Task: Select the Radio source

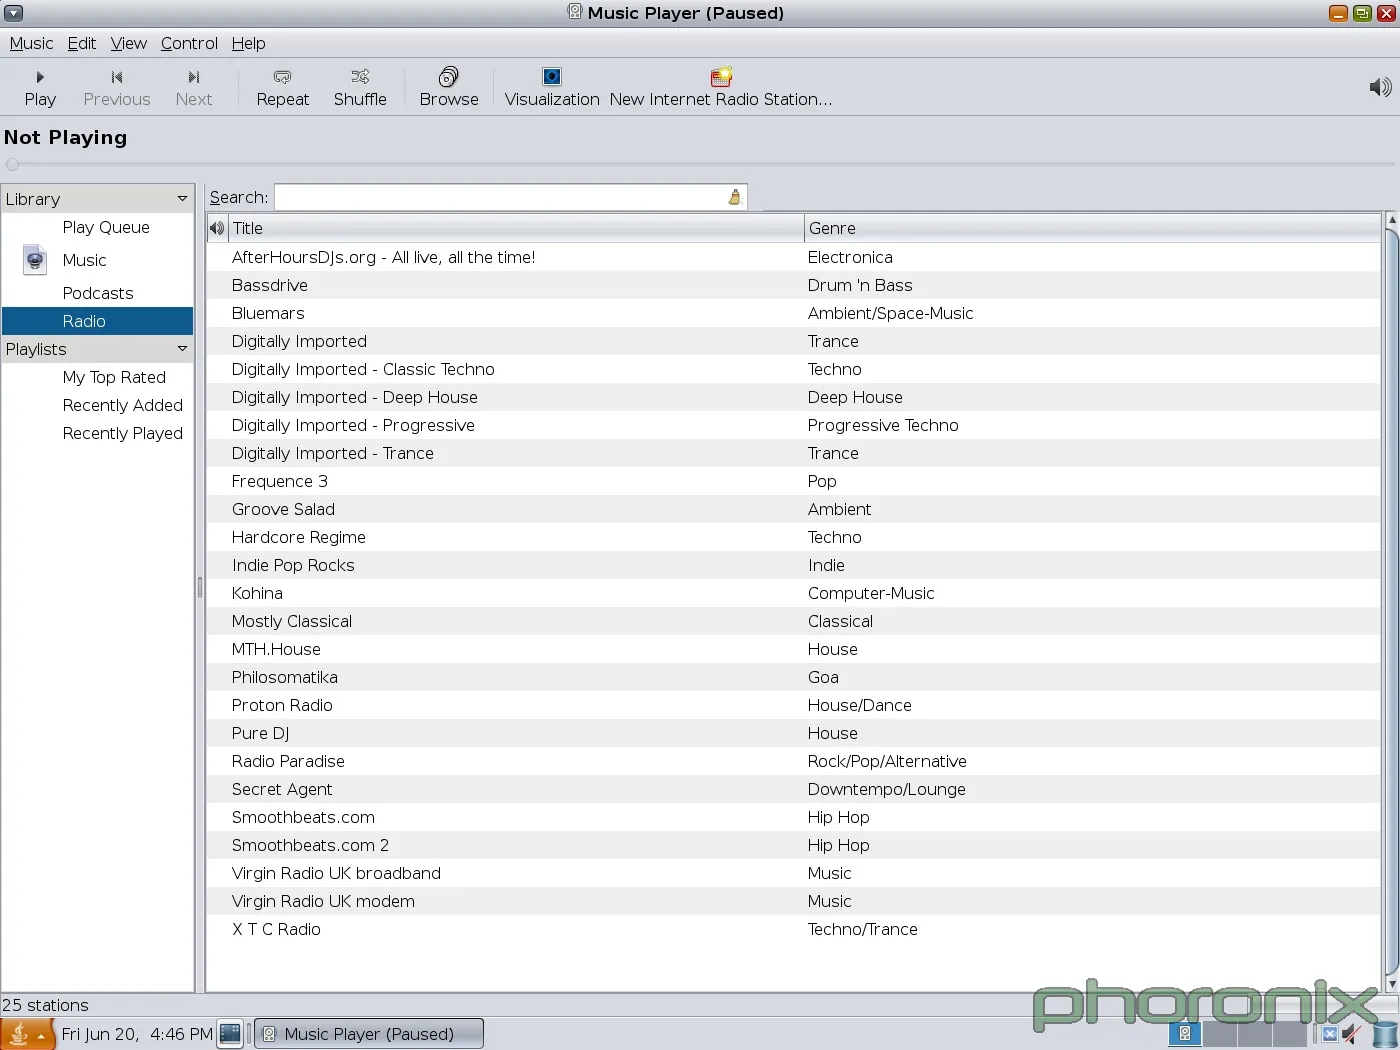Action: tap(97, 321)
